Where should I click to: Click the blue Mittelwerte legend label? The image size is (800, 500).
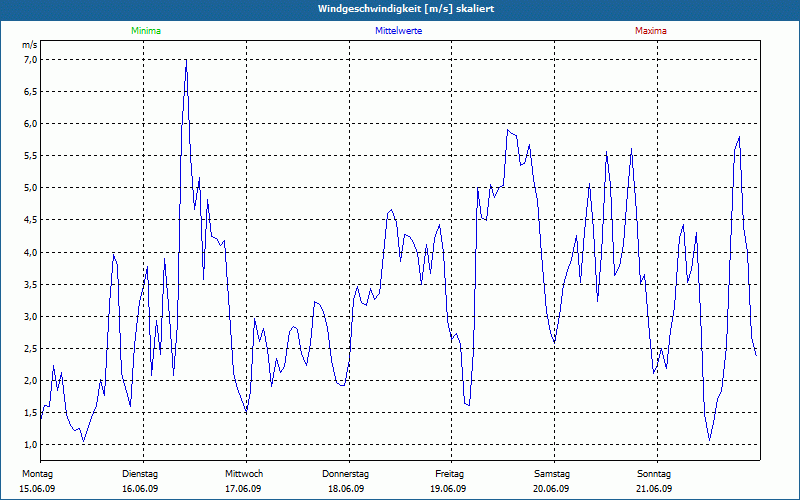(x=398, y=31)
